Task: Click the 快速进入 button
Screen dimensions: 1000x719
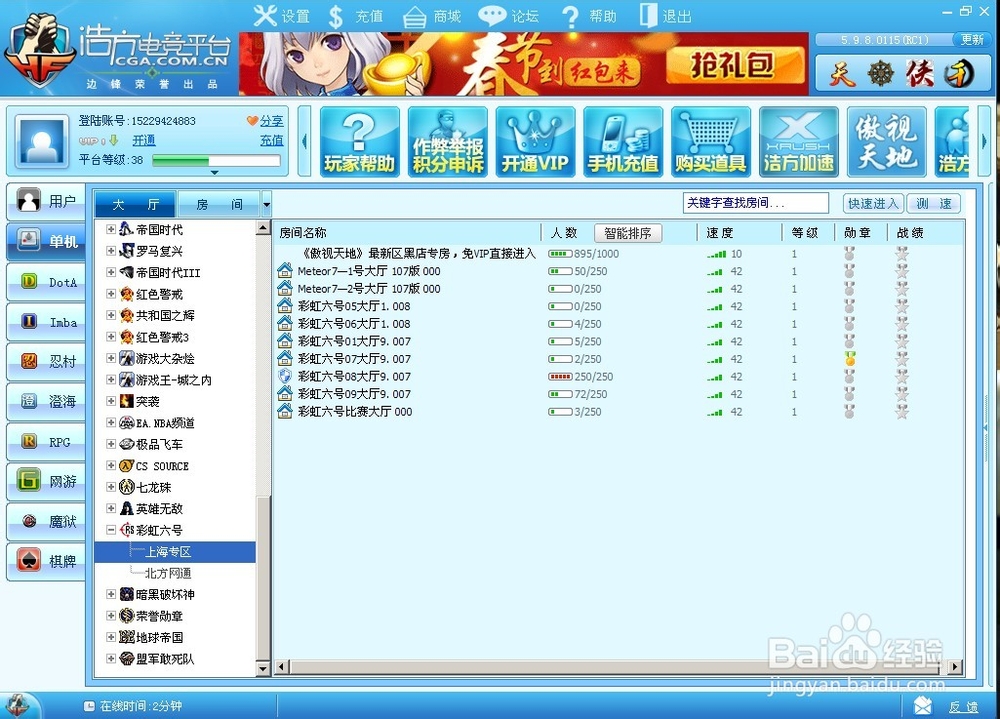Action: pyautogui.click(x=873, y=204)
